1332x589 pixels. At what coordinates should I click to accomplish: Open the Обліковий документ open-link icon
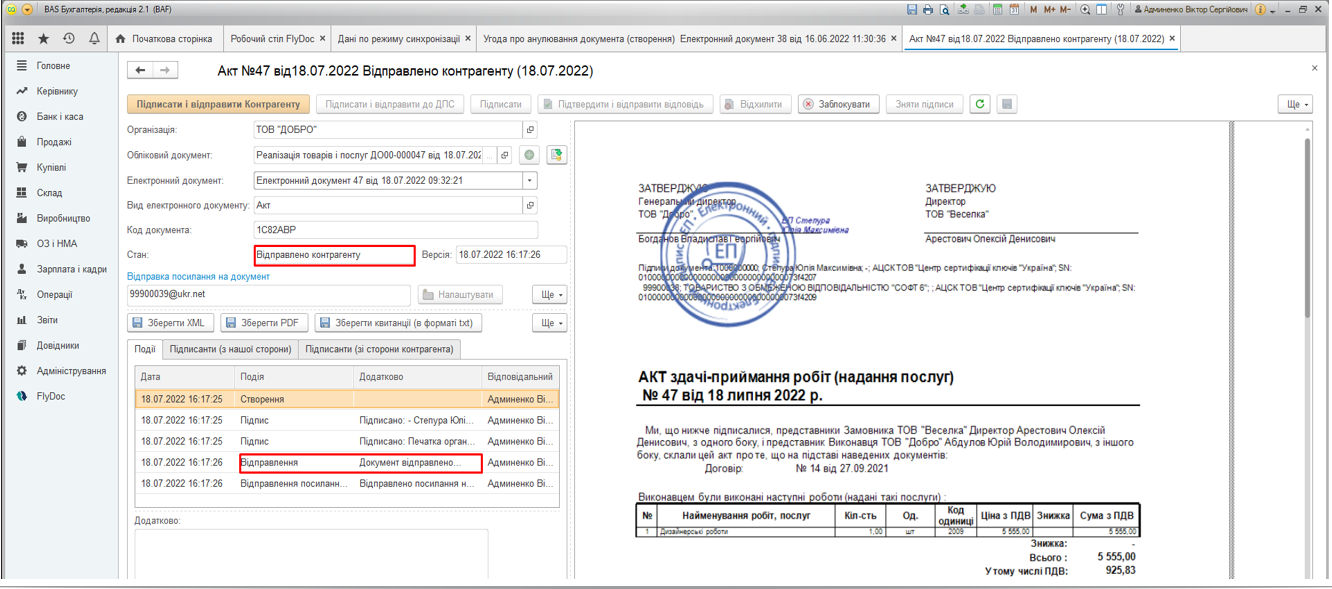point(505,155)
